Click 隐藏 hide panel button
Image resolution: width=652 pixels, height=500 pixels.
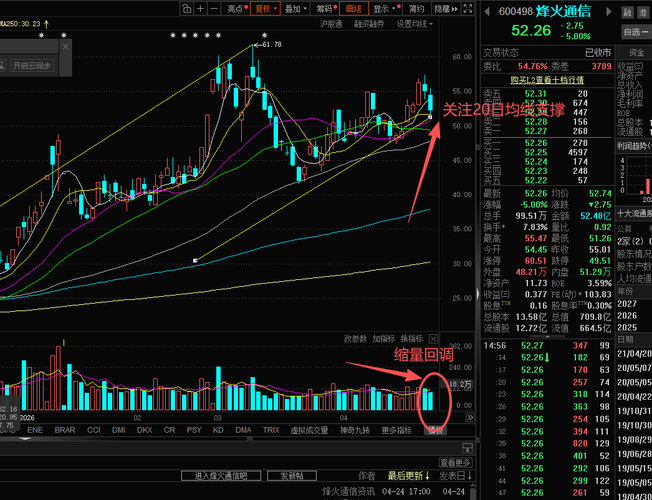pos(445,9)
